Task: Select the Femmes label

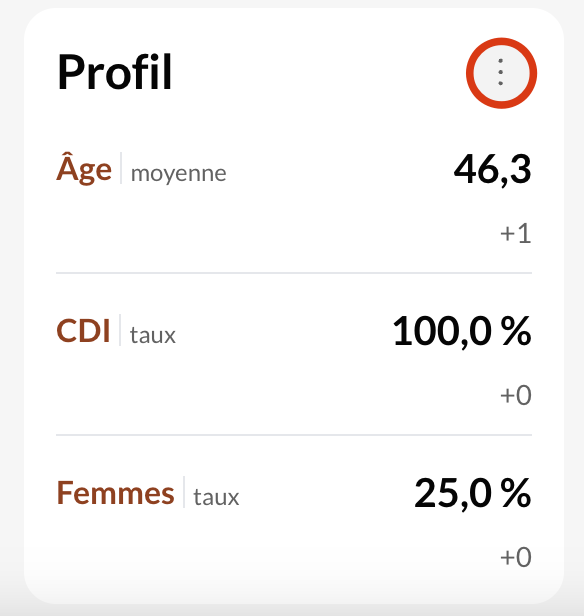Action: click(x=115, y=493)
